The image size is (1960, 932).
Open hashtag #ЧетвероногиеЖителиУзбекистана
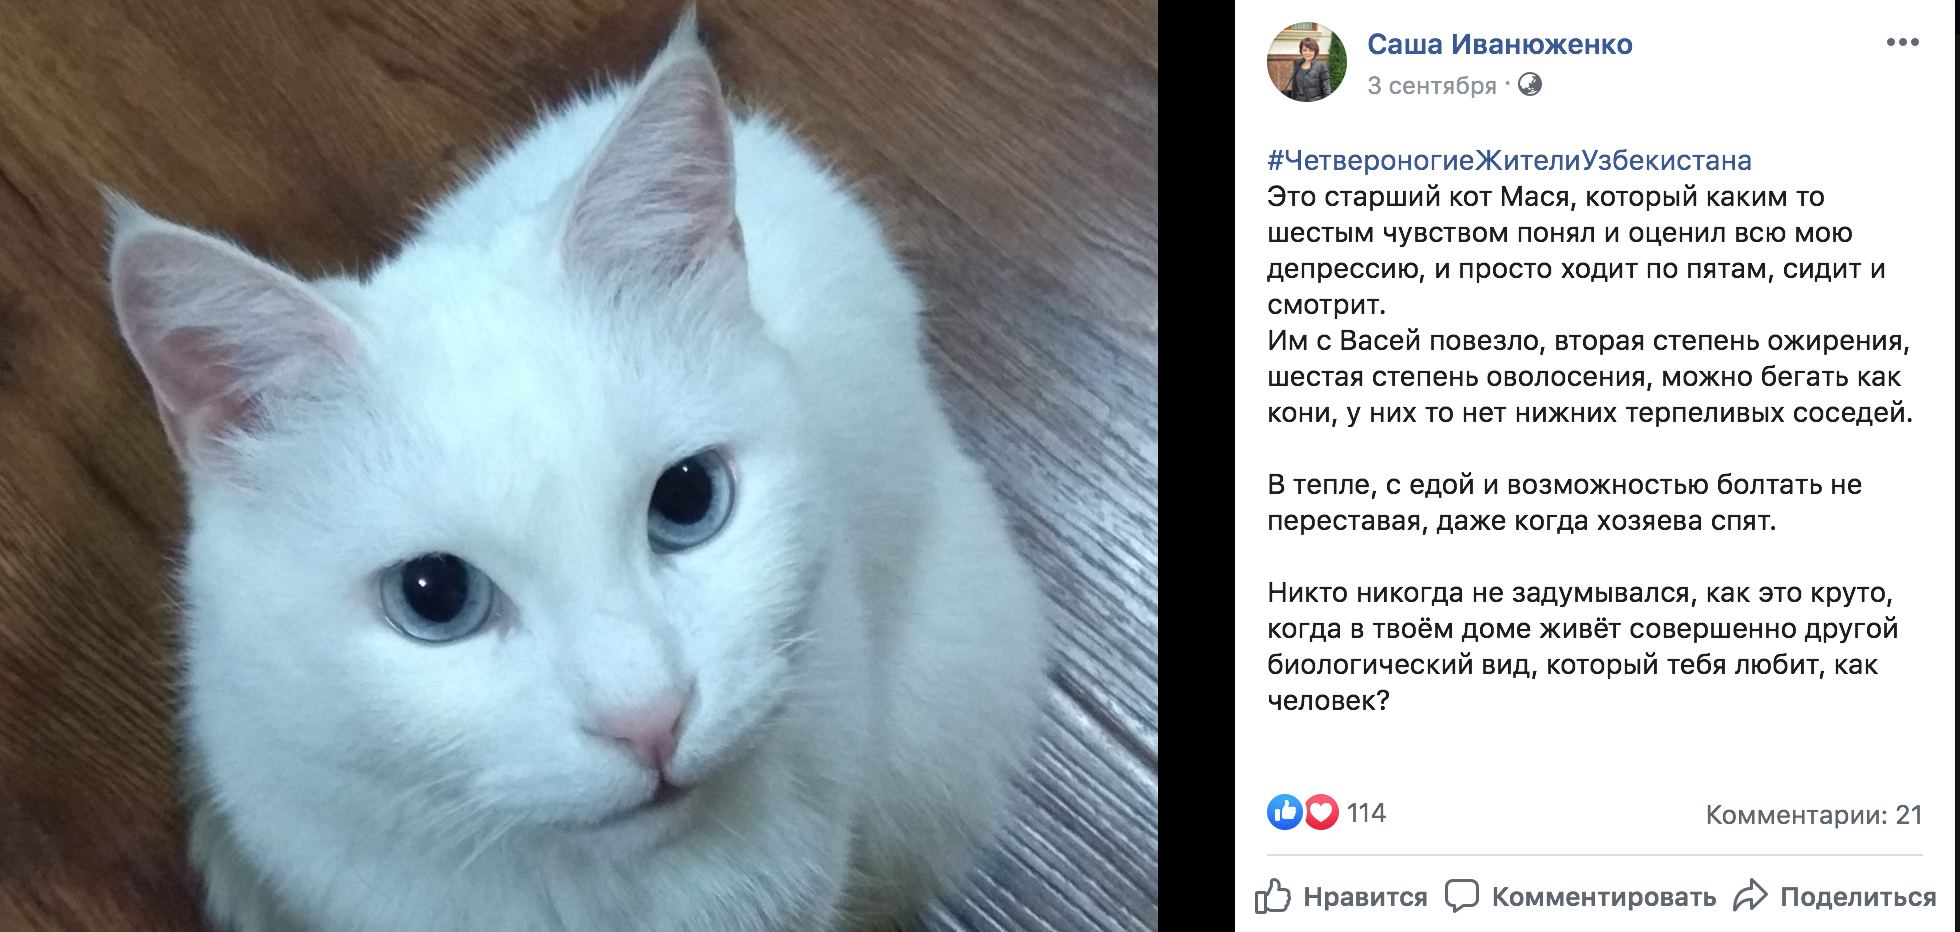coord(1509,161)
